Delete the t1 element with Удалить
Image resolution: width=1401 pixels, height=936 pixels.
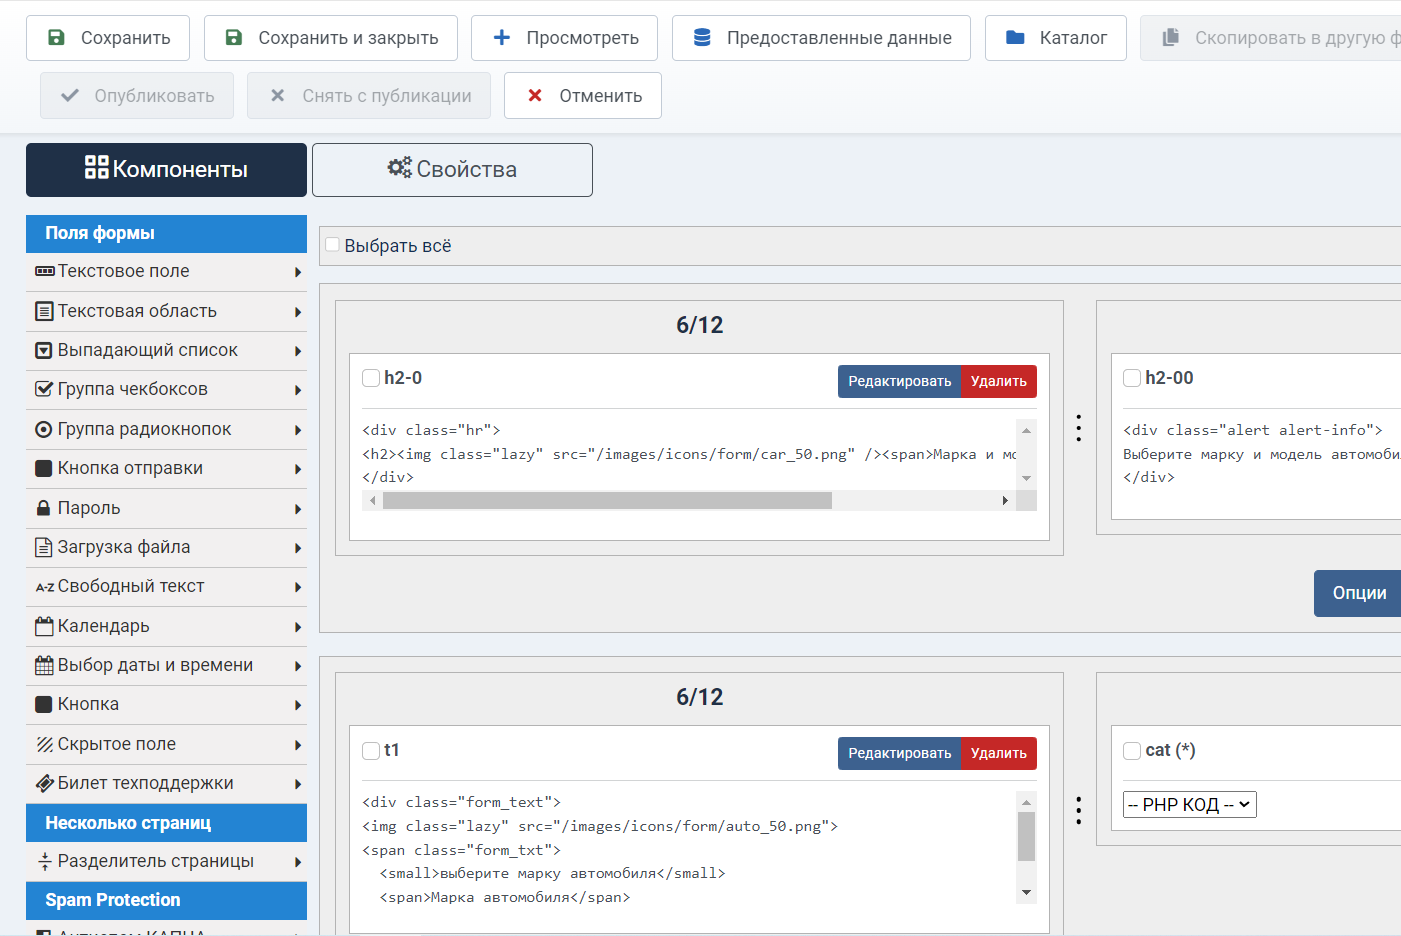[x=998, y=753]
